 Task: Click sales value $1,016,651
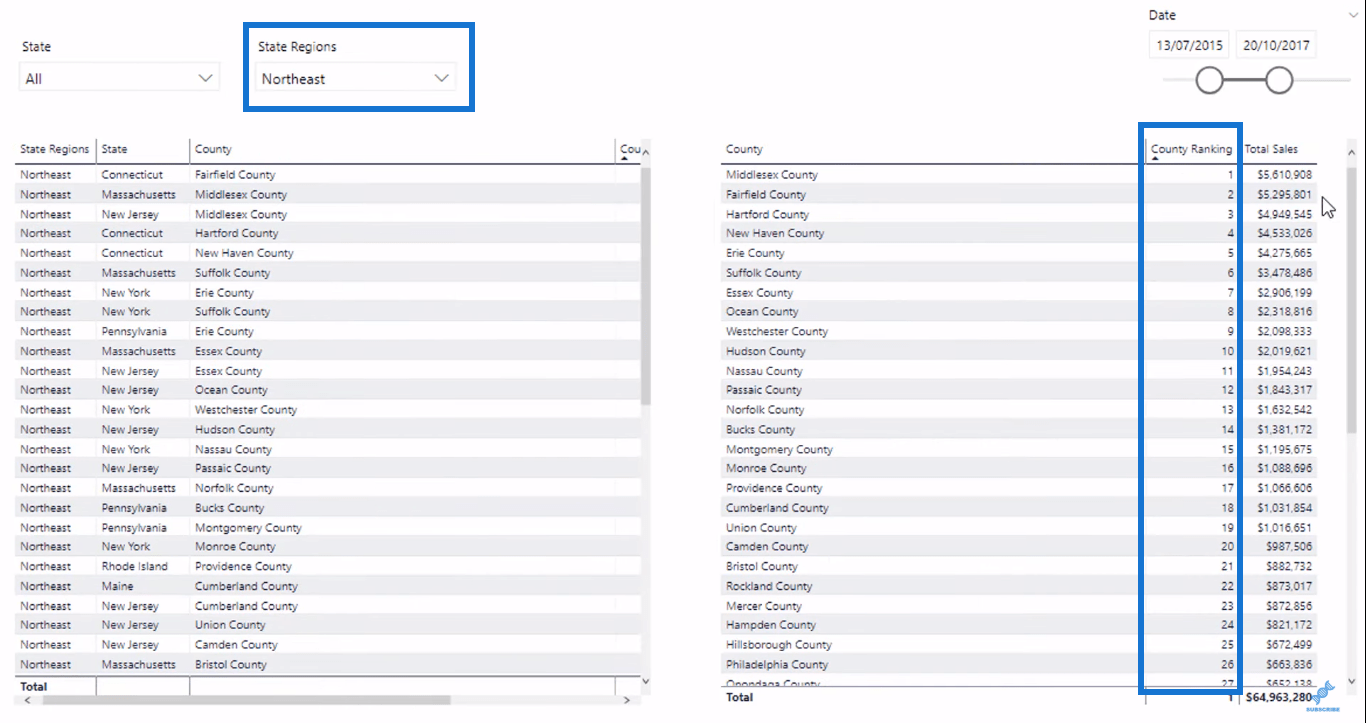(1283, 527)
